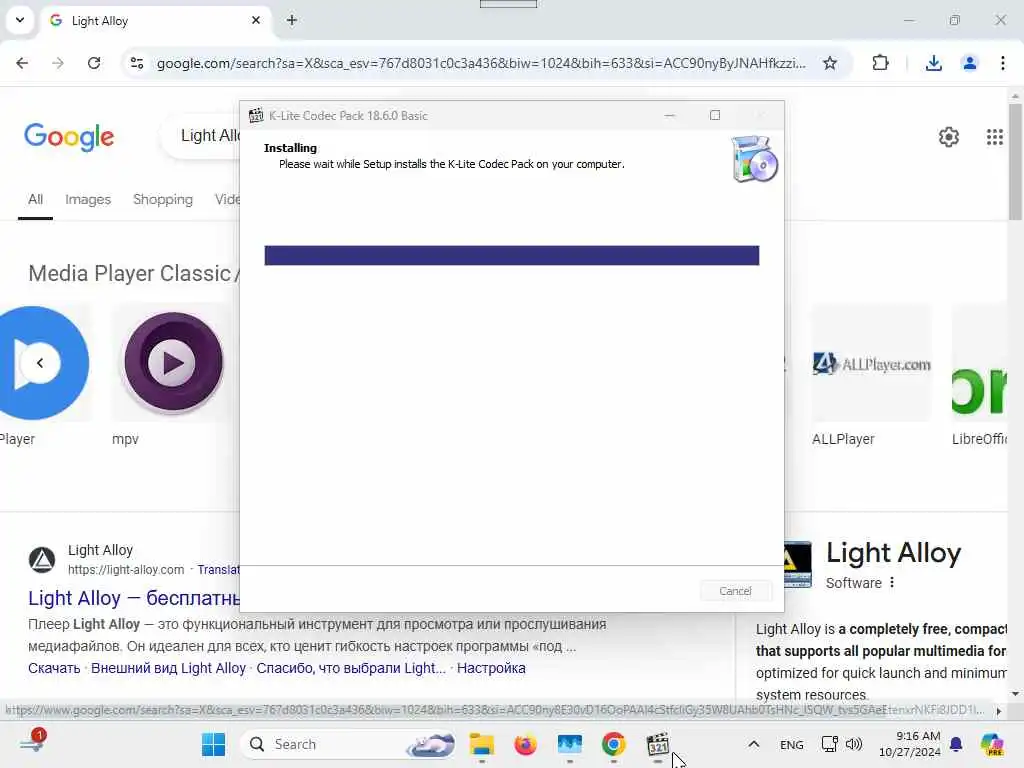
Task: Click K-Lite installer title bar icon
Action: (256, 116)
